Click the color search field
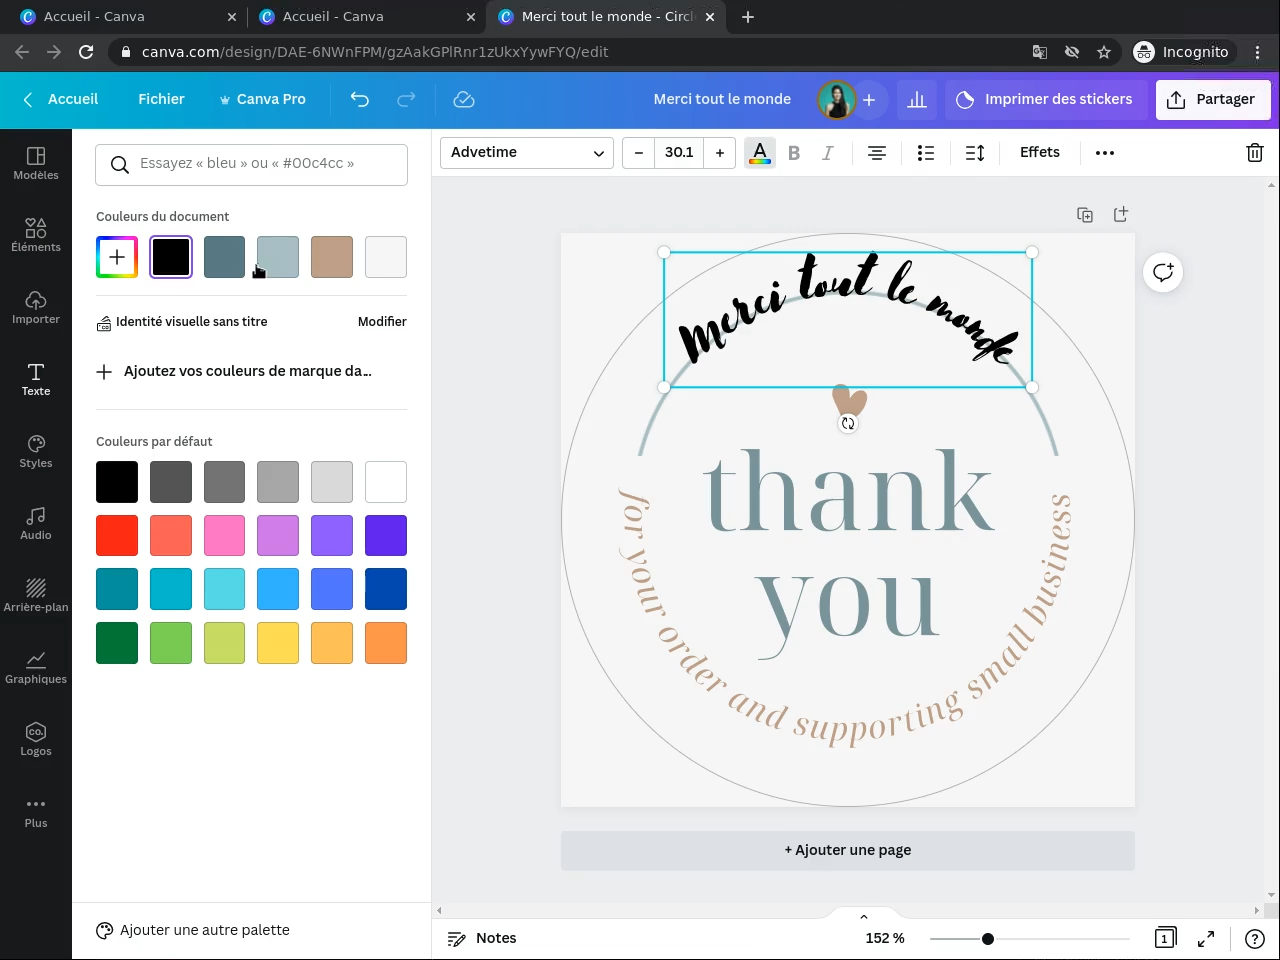Viewport: 1280px width, 960px height. pos(252,164)
